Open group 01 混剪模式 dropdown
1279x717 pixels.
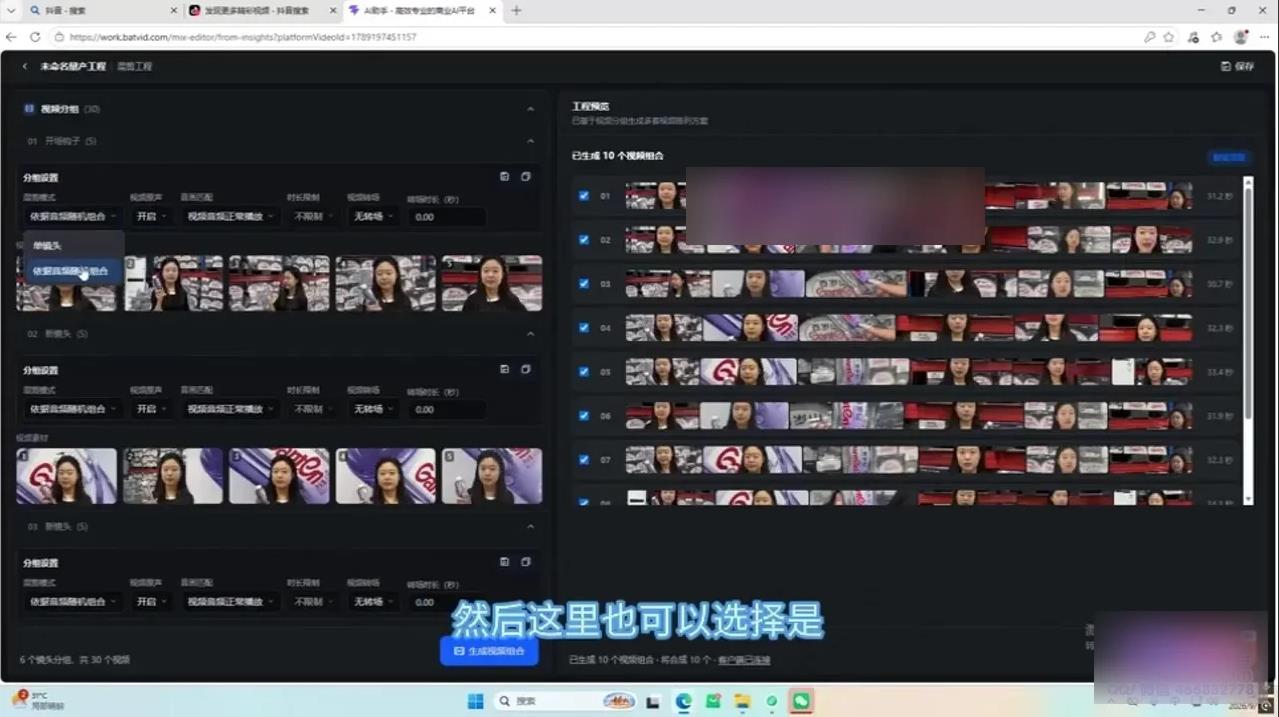[72, 216]
